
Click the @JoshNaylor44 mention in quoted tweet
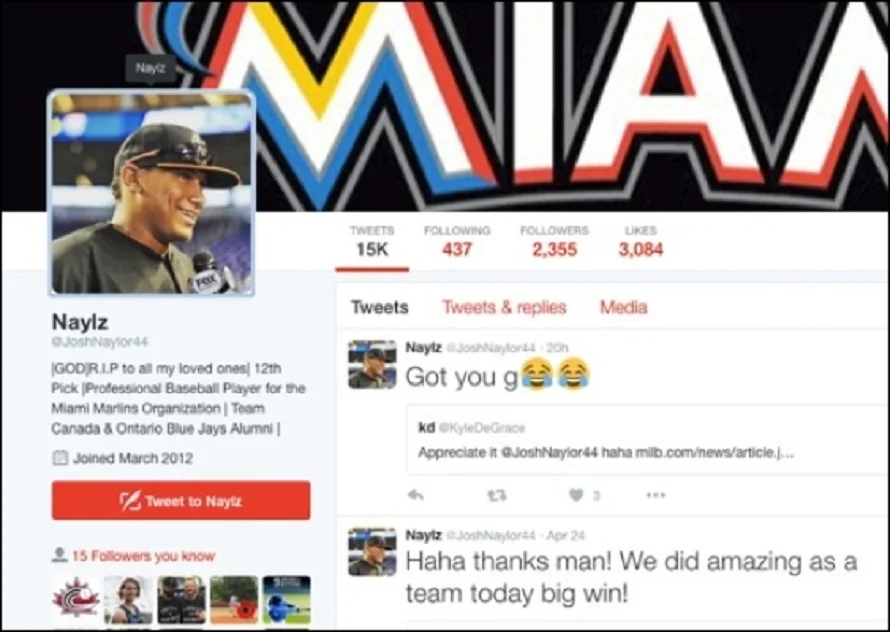point(549,453)
